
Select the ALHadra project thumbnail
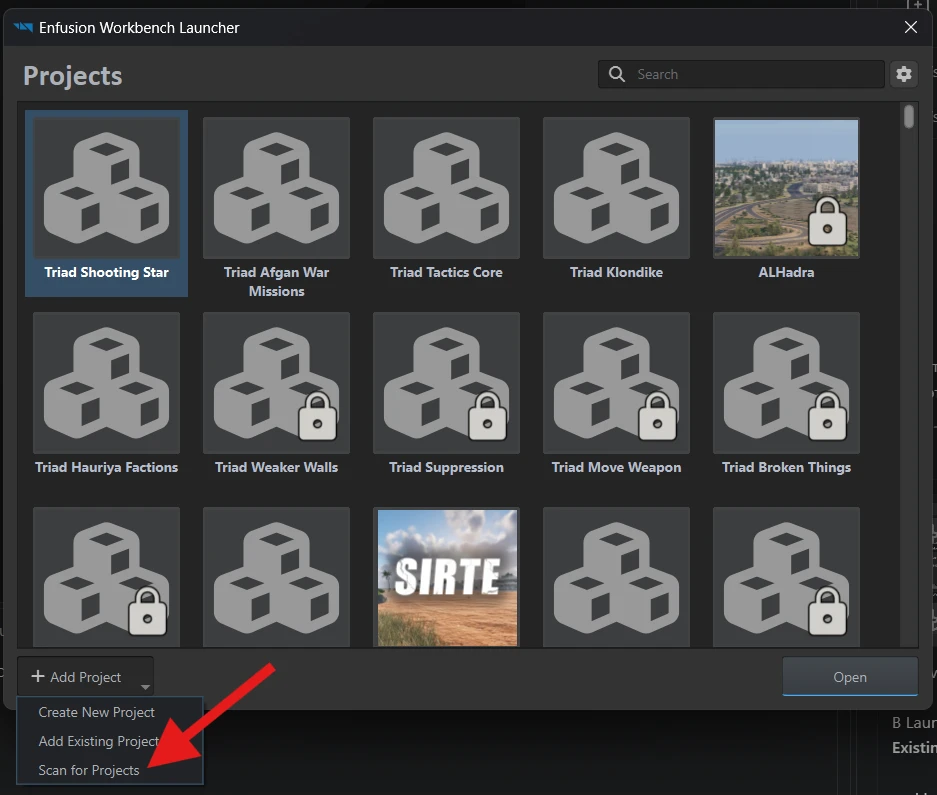pyautogui.click(x=786, y=188)
